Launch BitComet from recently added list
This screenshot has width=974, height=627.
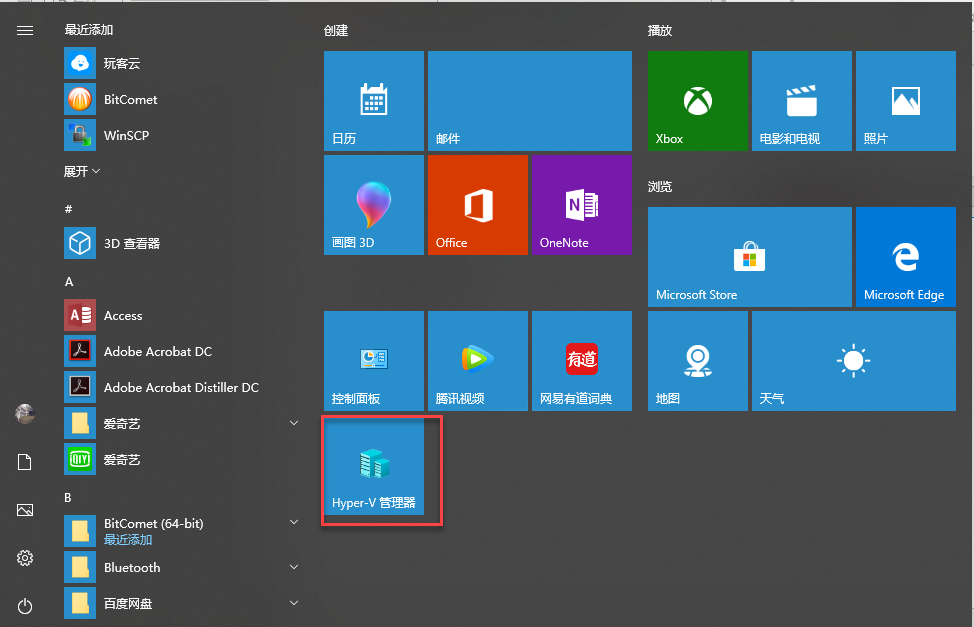(x=183, y=99)
